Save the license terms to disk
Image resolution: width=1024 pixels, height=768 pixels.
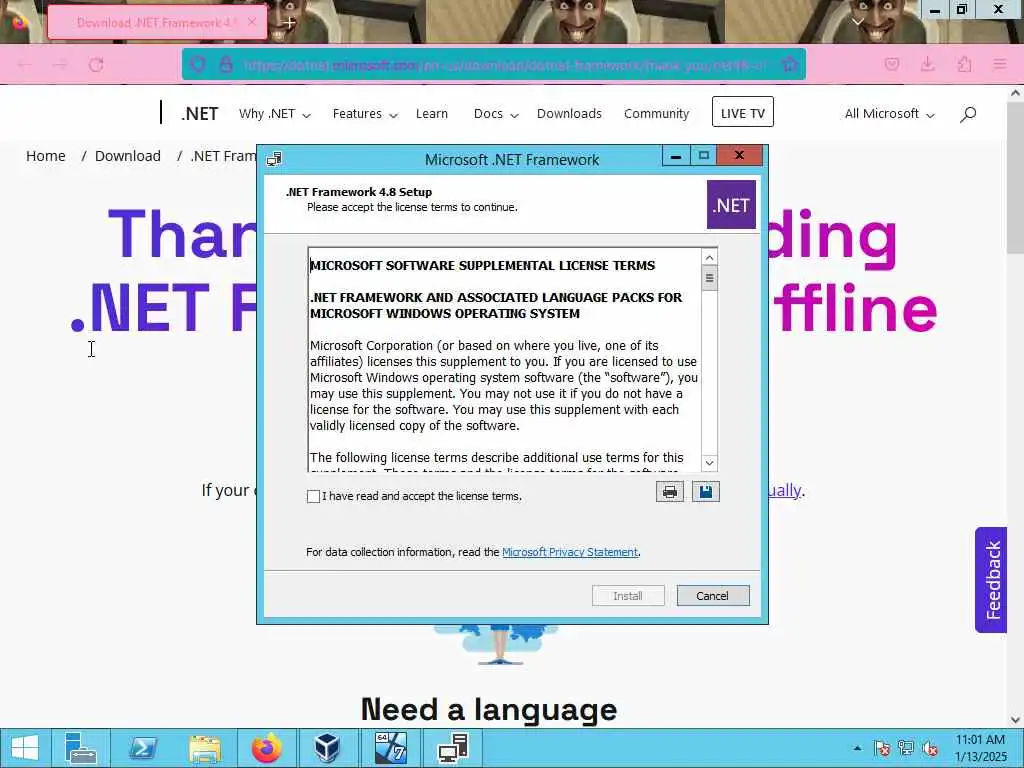pos(705,492)
